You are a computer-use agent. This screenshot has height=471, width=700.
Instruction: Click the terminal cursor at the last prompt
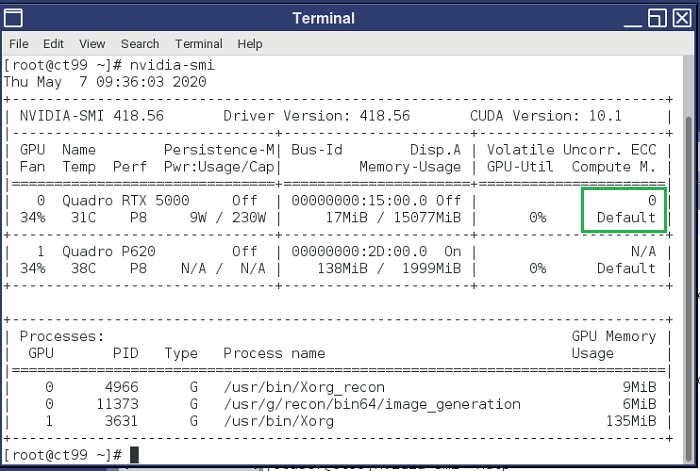click(134, 455)
